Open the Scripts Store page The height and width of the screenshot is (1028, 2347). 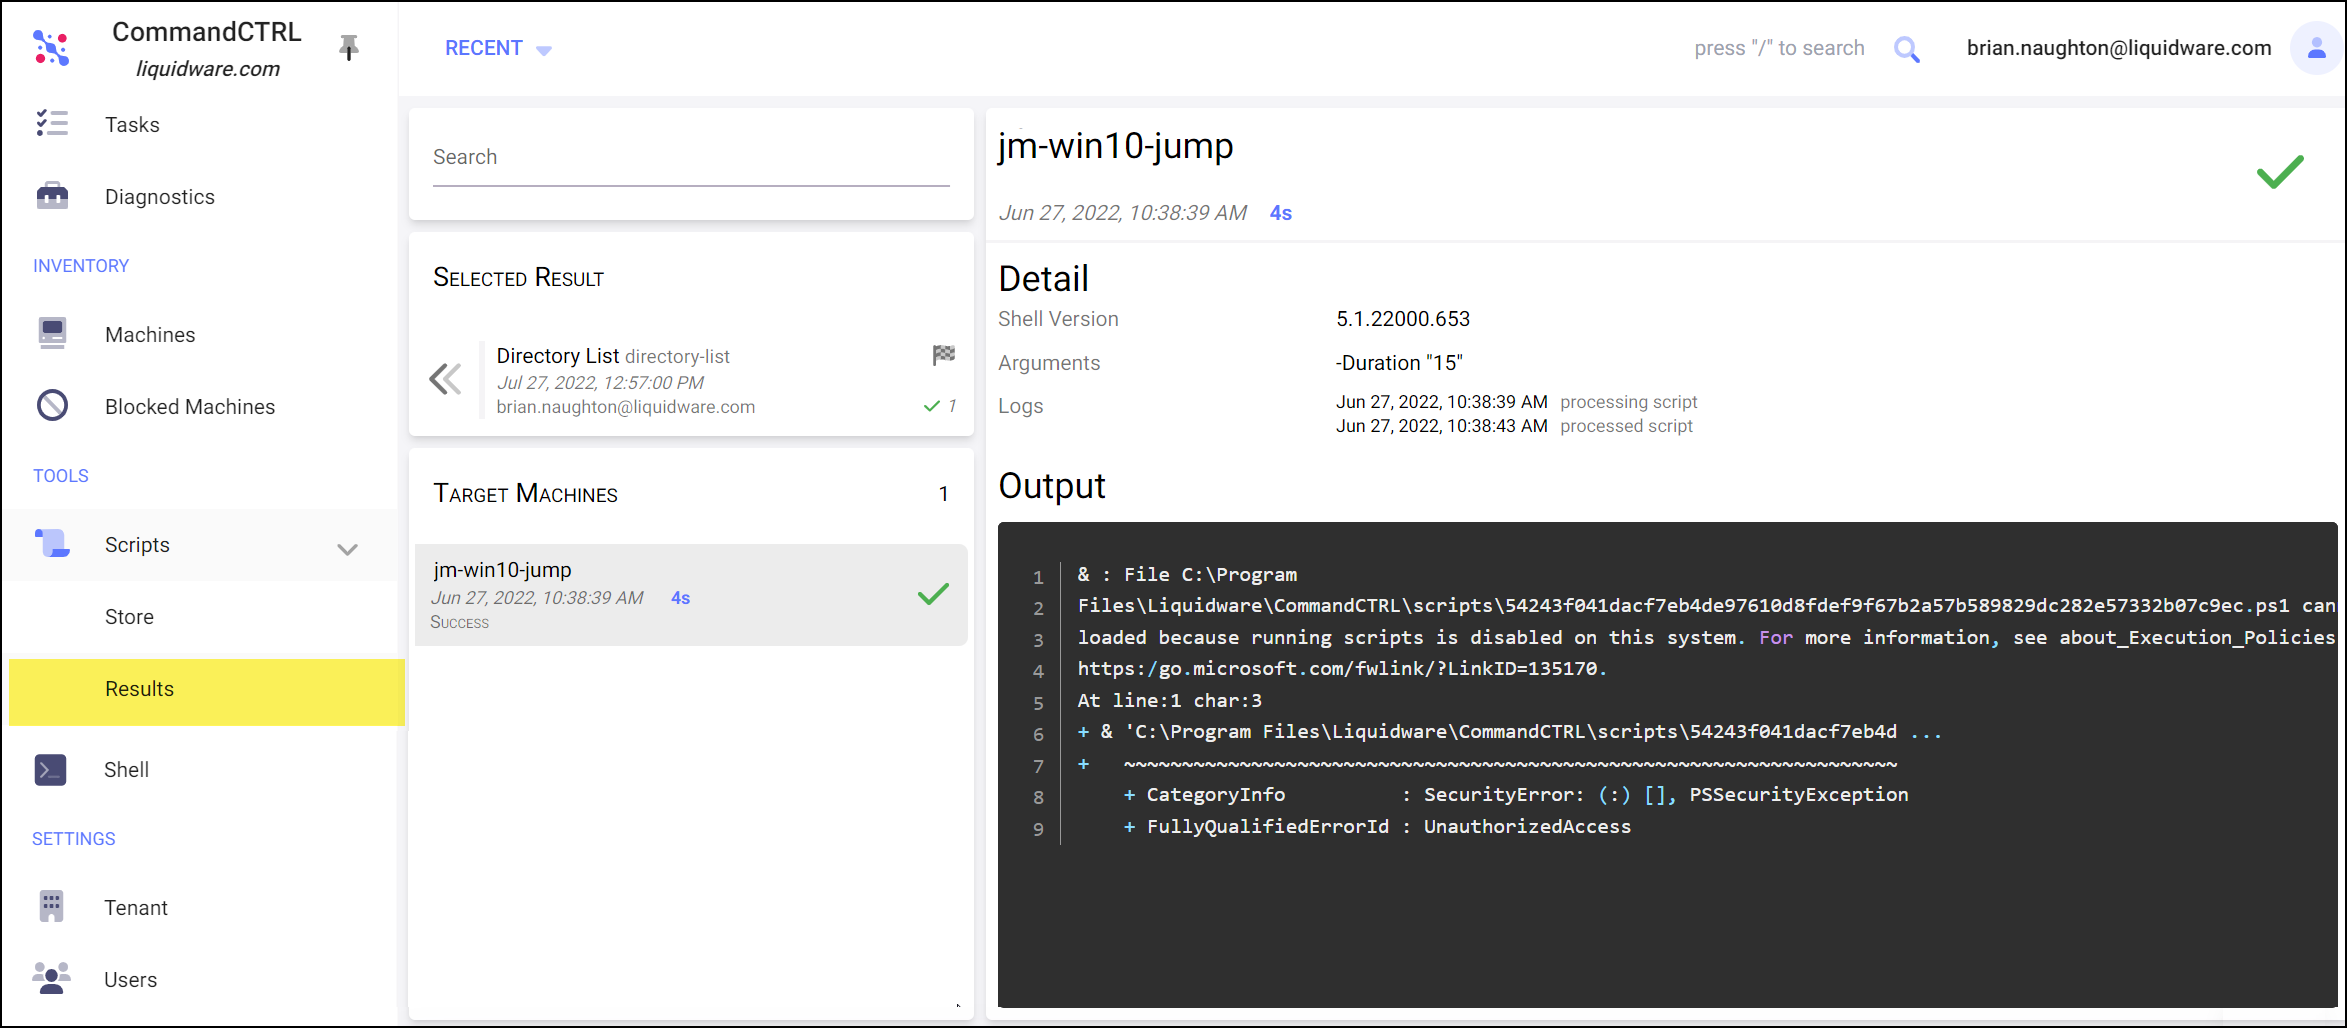pos(129,617)
